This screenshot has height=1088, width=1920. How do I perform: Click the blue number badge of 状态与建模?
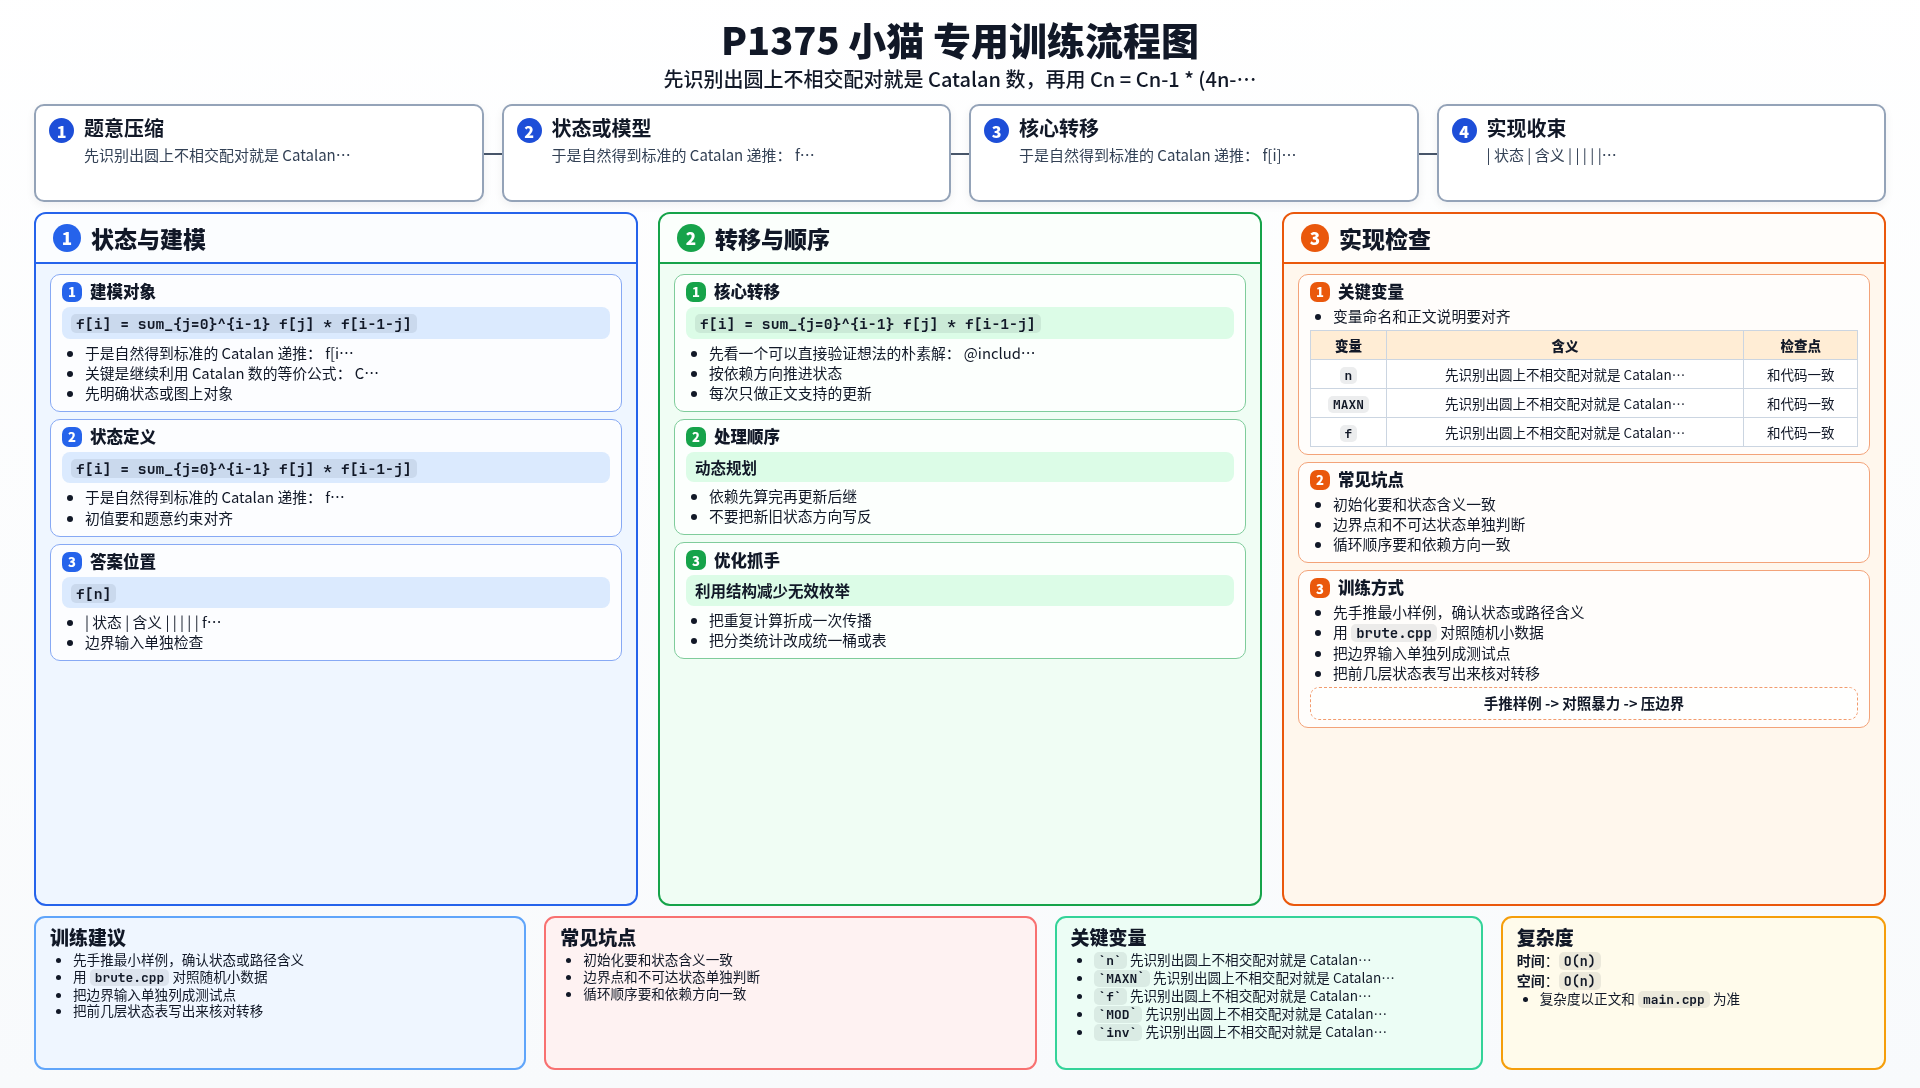[67, 238]
